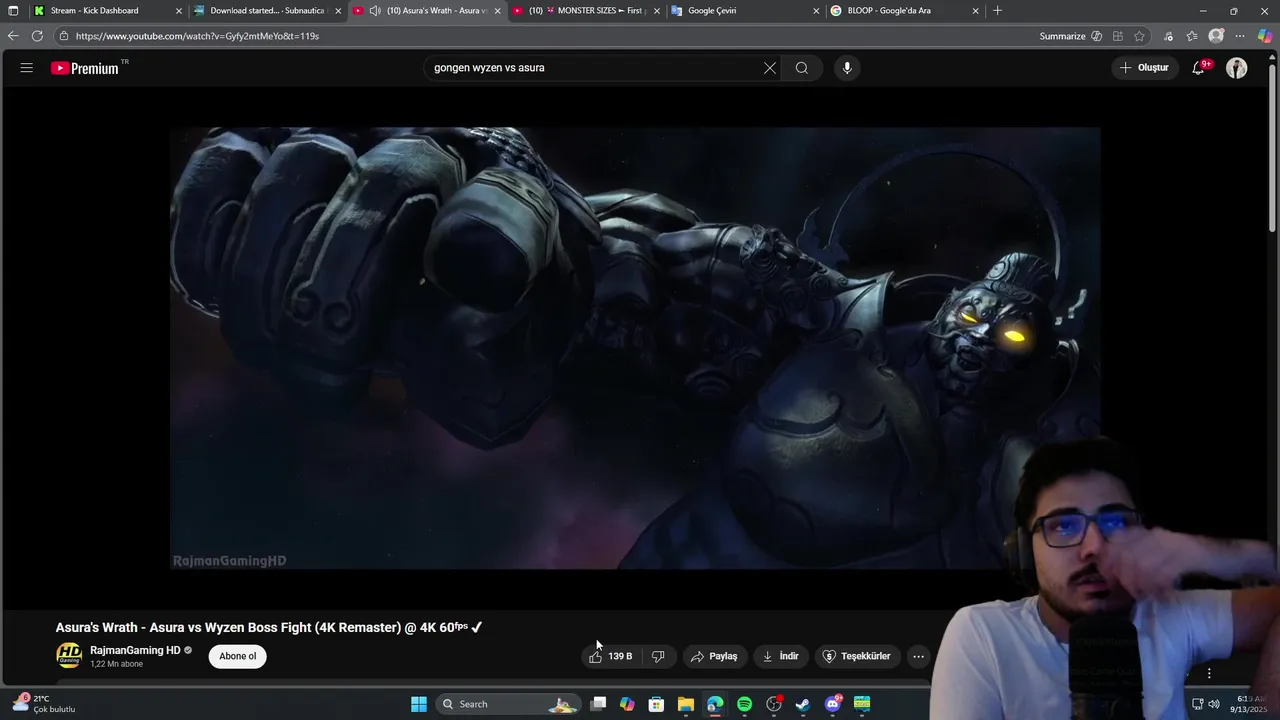The width and height of the screenshot is (1280, 720).
Task: Open the YouTube guide hamburger menu
Action: click(x=27, y=68)
